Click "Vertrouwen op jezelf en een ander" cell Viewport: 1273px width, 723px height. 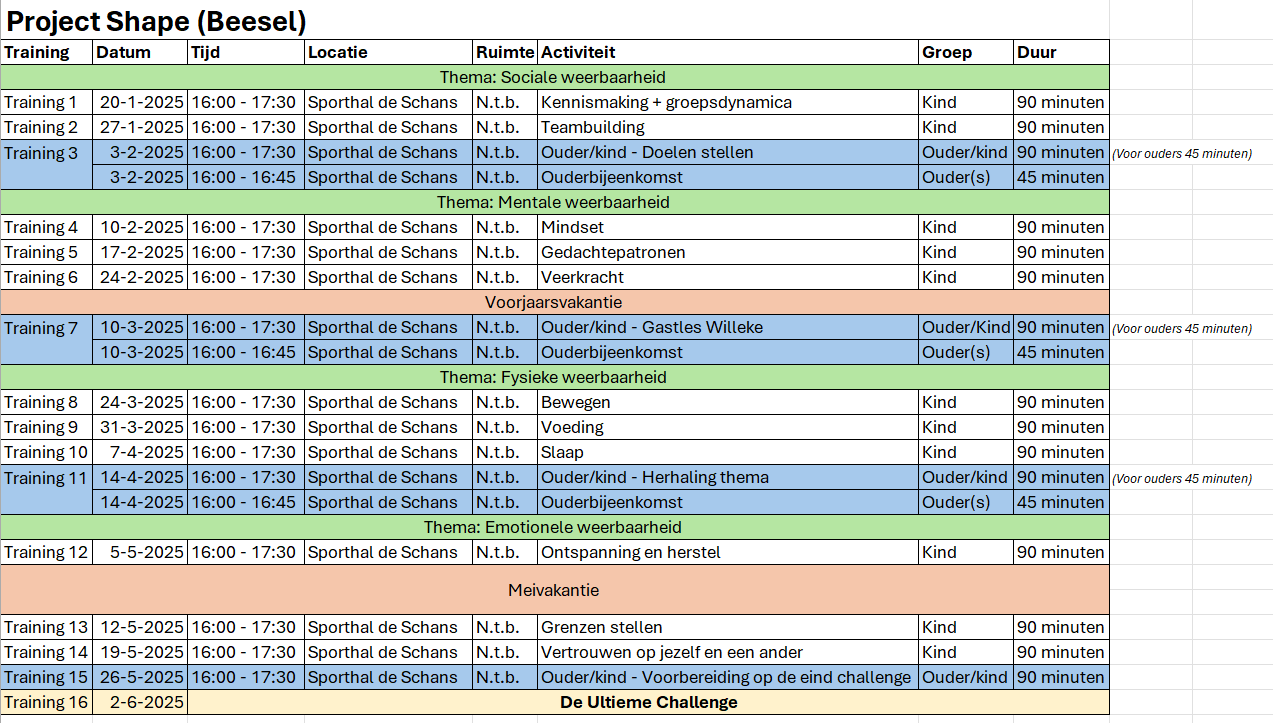728,652
